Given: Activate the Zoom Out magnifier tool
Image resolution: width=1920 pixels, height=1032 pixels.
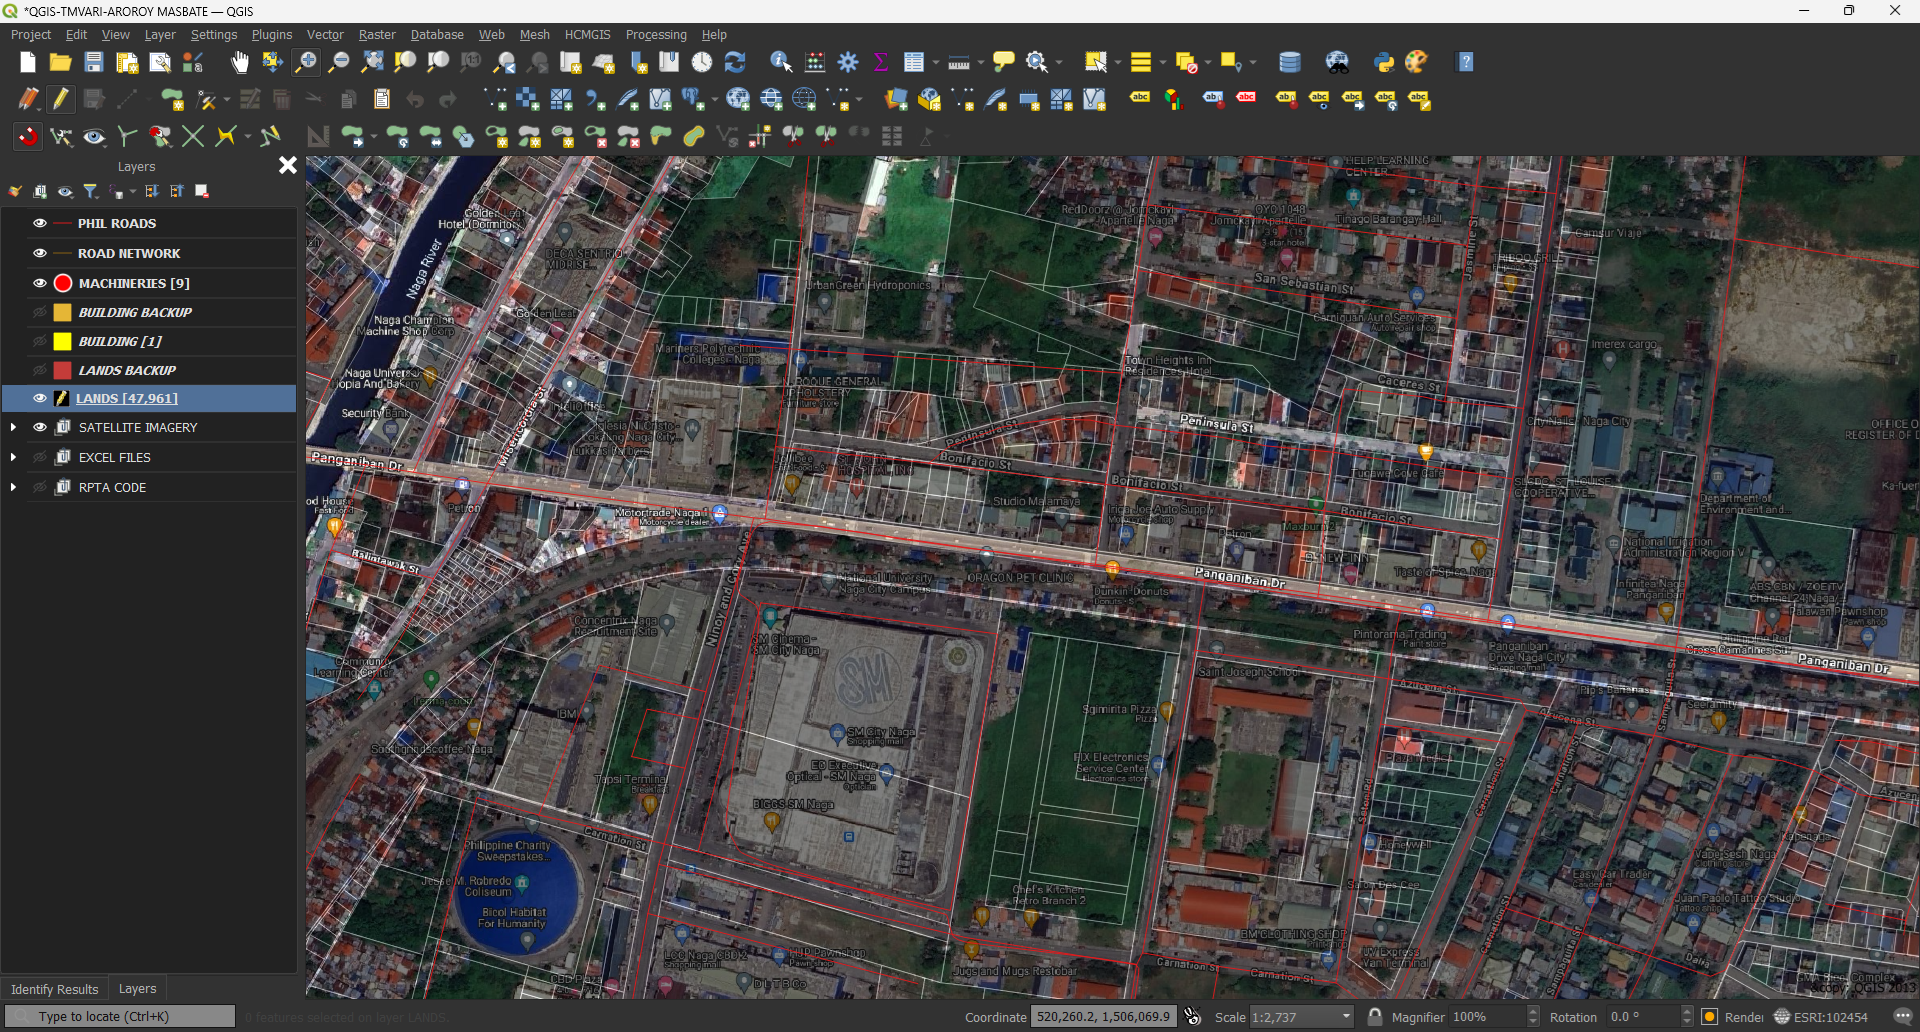Looking at the screenshot, I should click(339, 62).
